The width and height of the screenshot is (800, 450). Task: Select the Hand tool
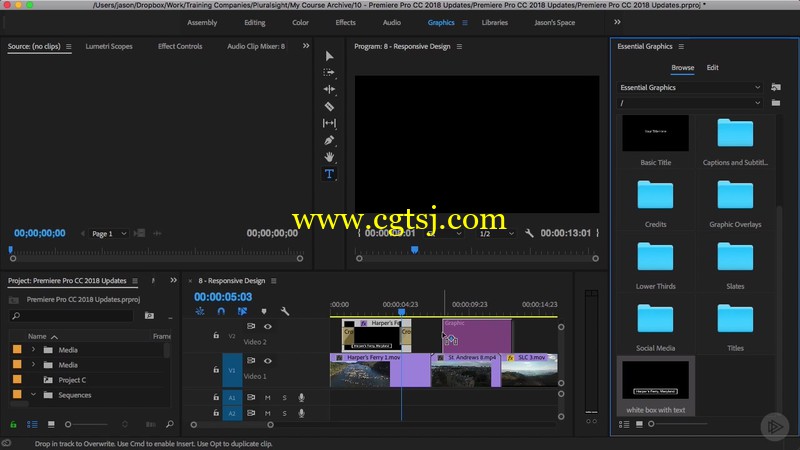329,157
